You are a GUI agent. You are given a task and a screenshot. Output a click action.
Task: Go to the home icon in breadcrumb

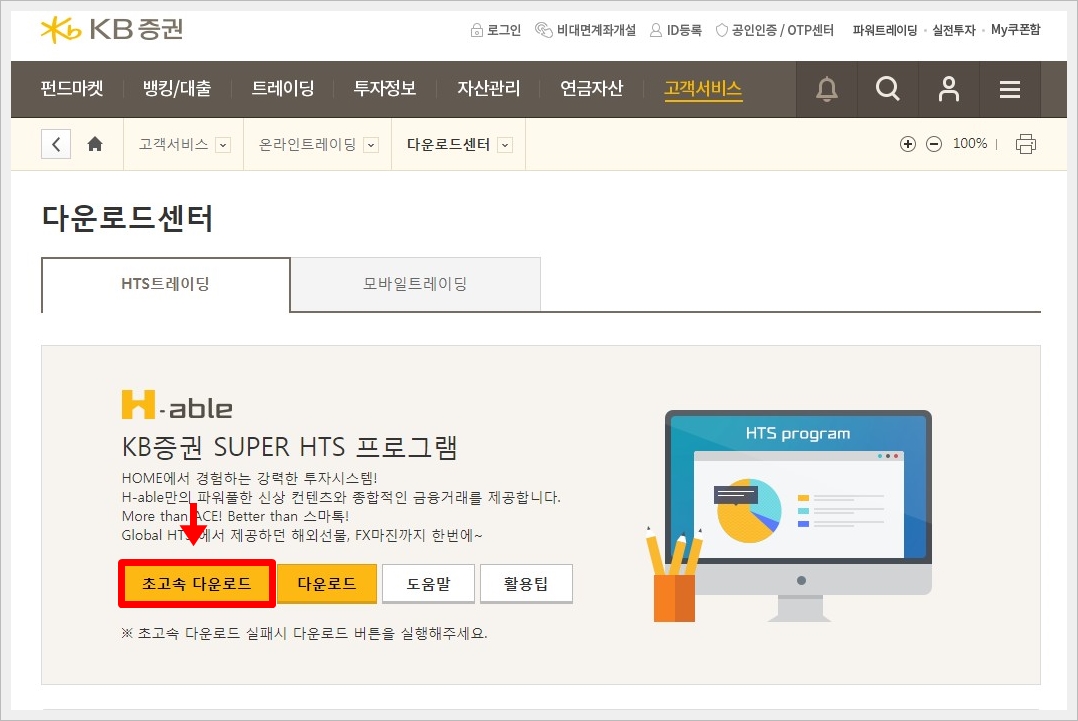pos(95,144)
